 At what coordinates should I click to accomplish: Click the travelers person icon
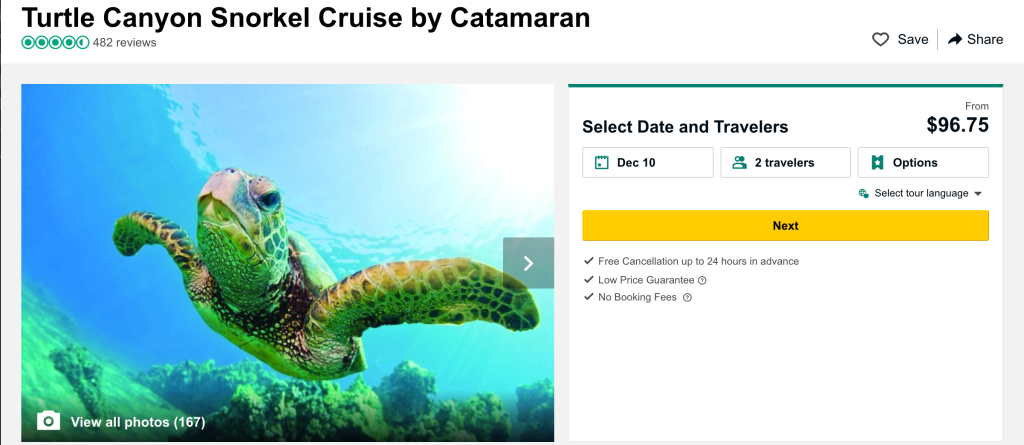click(739, 162)
